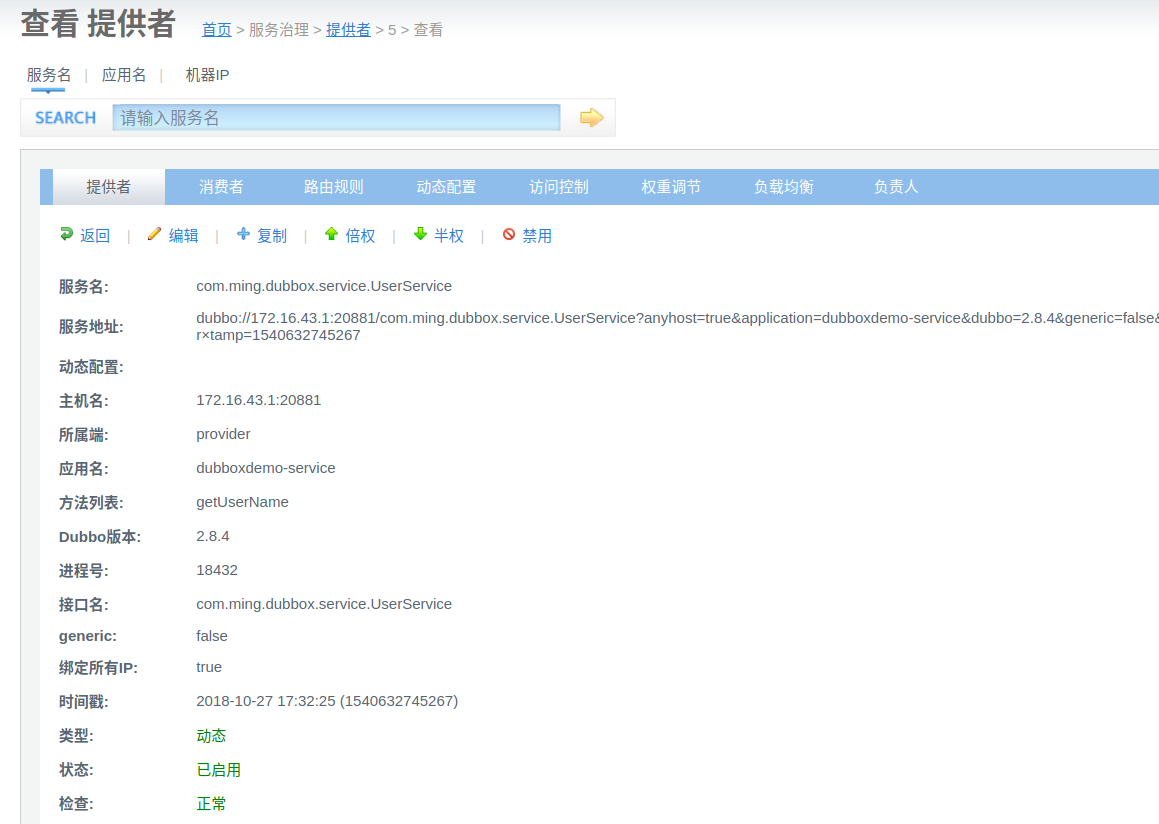Click the Dubbo版本: label
The width and height of the screenshot is (1159, 824).
100,537
